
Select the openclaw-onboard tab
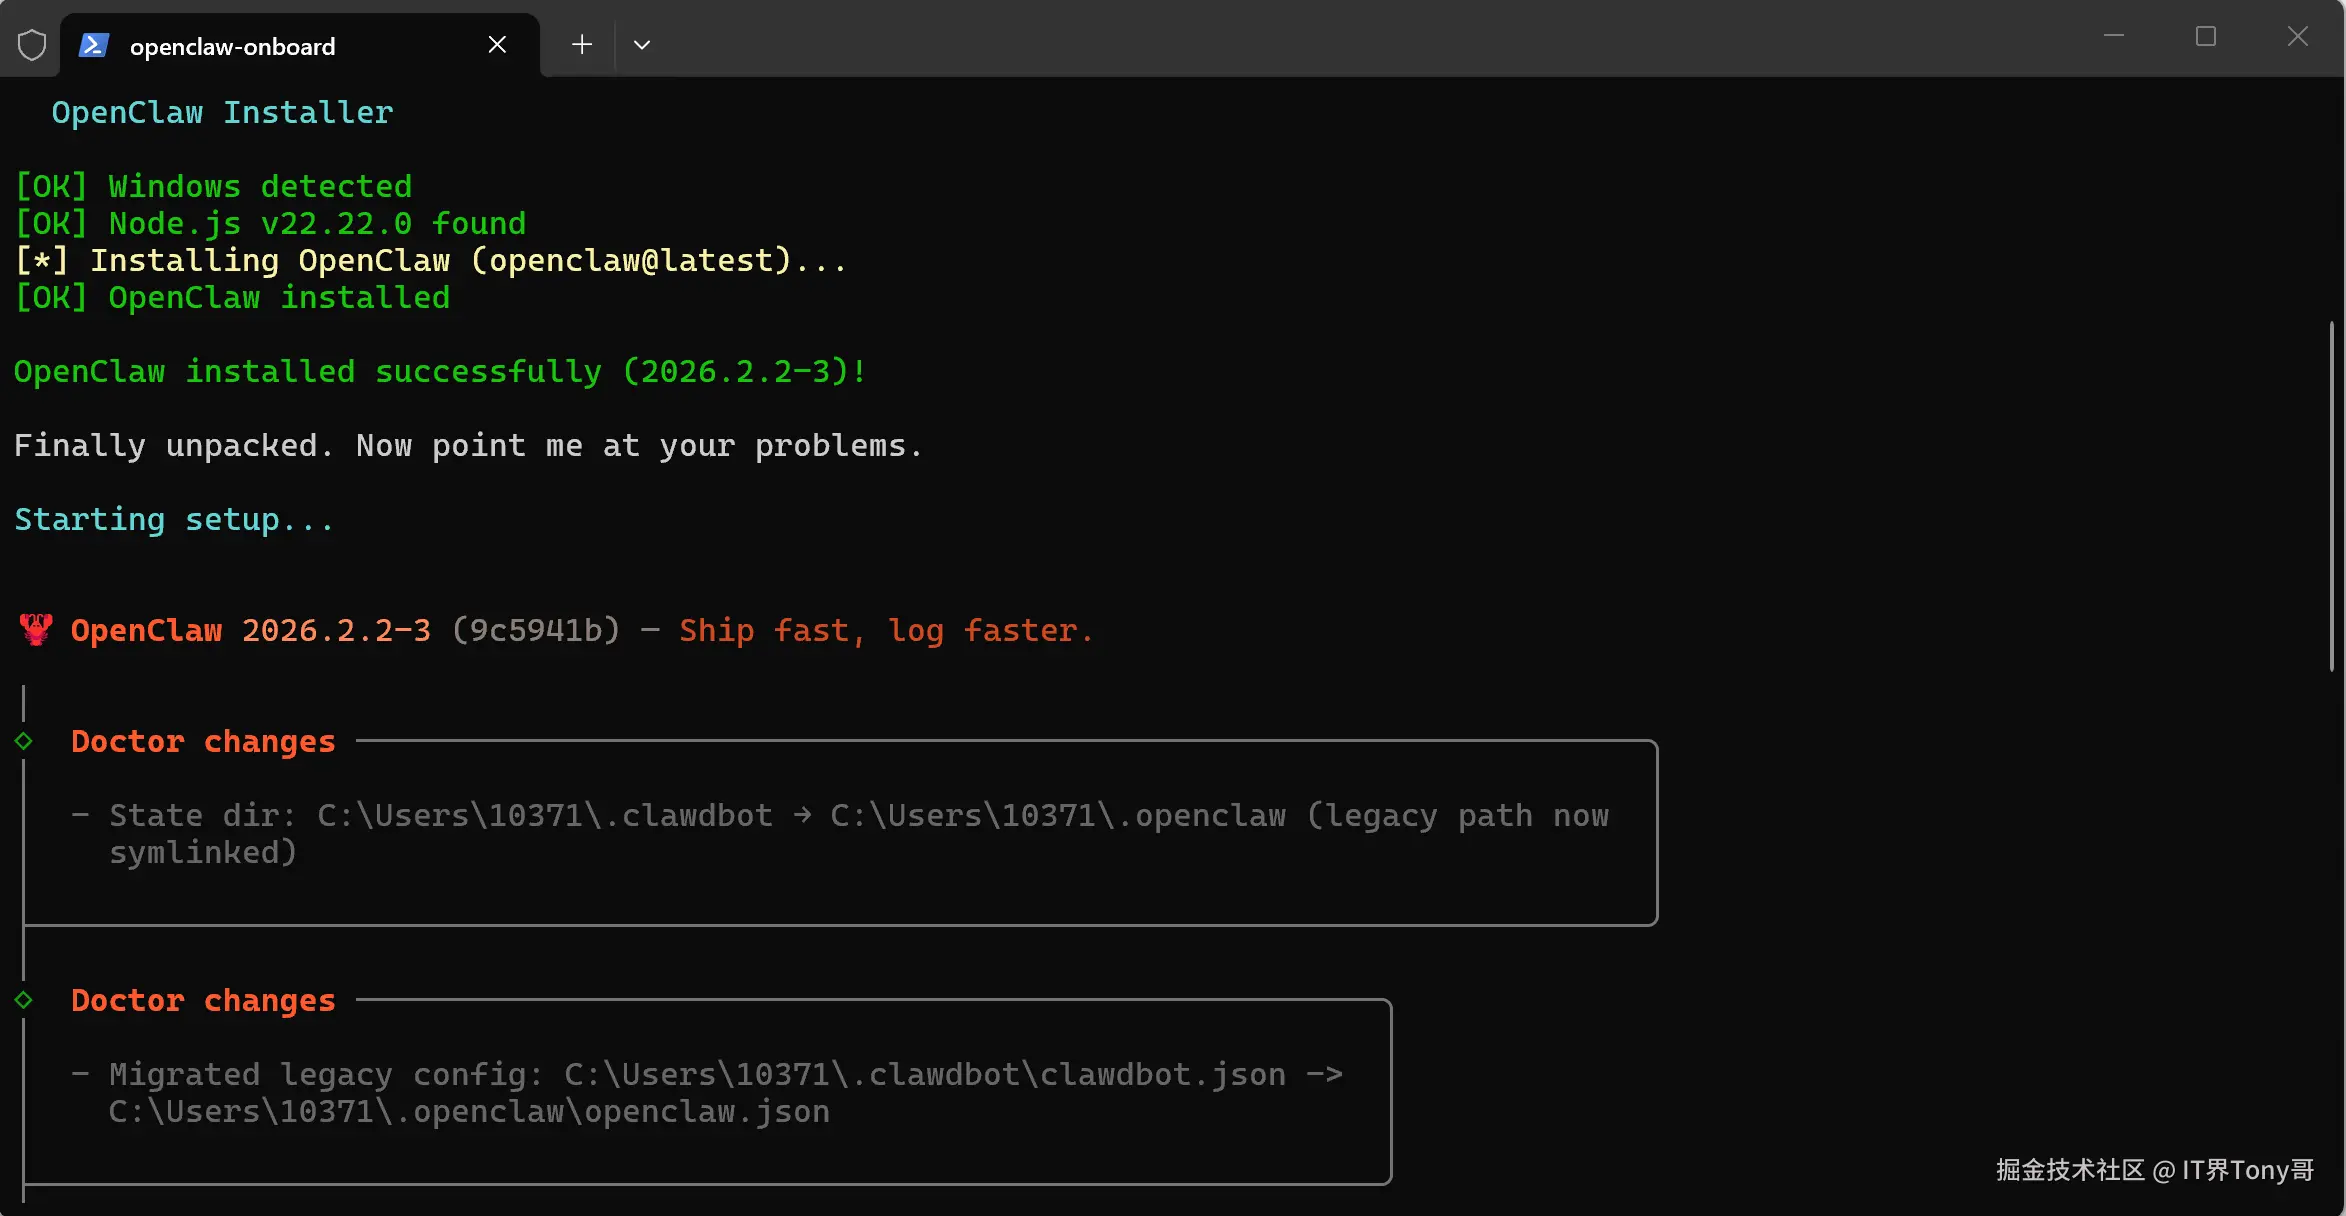[232, 47]
